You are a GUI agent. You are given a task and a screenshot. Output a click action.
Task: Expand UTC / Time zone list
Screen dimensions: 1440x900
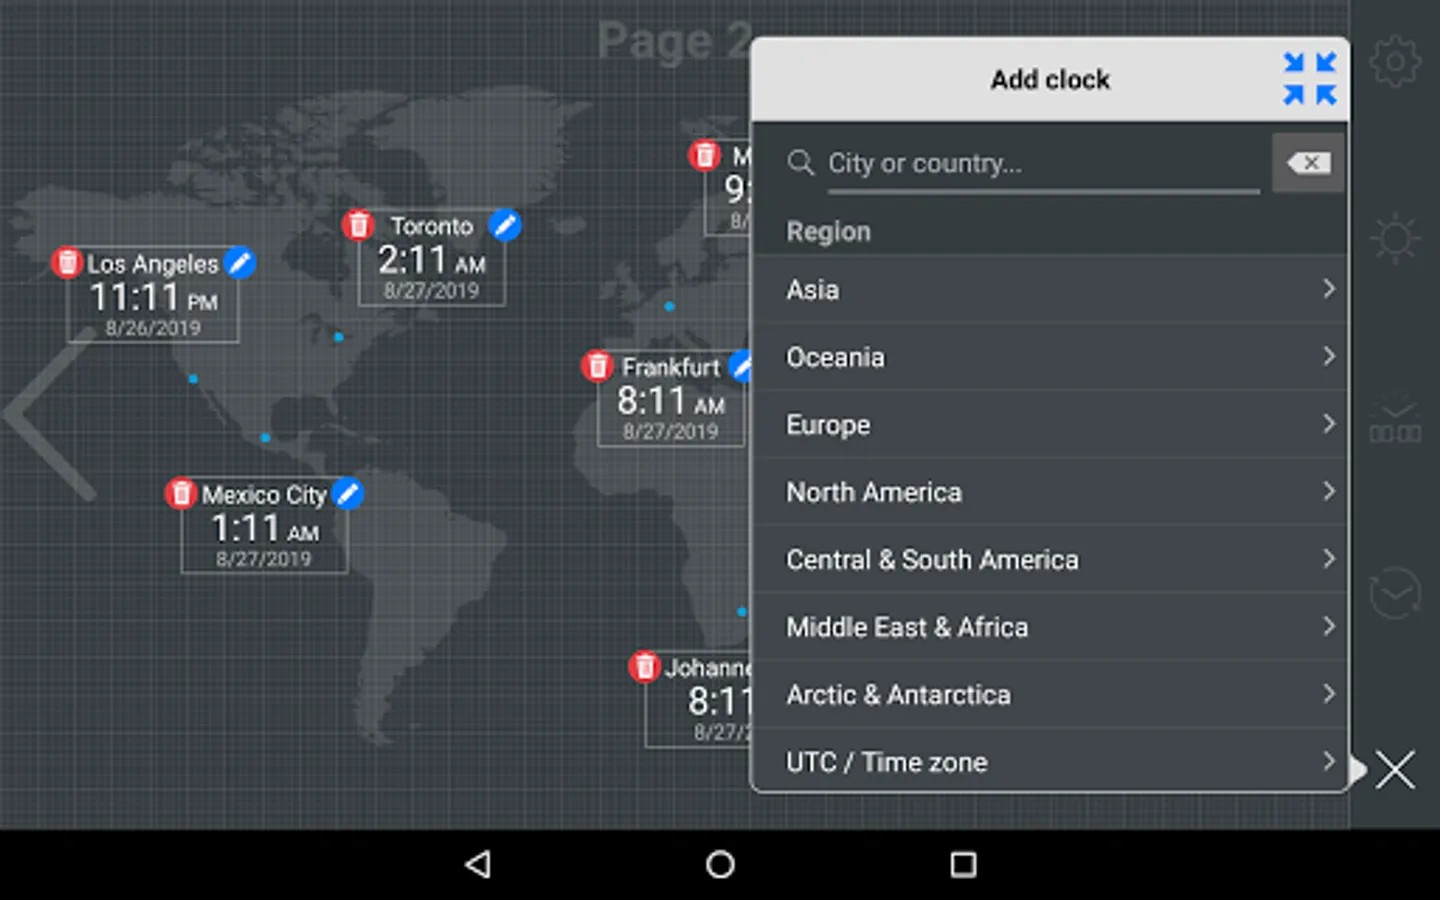coord(1050,761)
